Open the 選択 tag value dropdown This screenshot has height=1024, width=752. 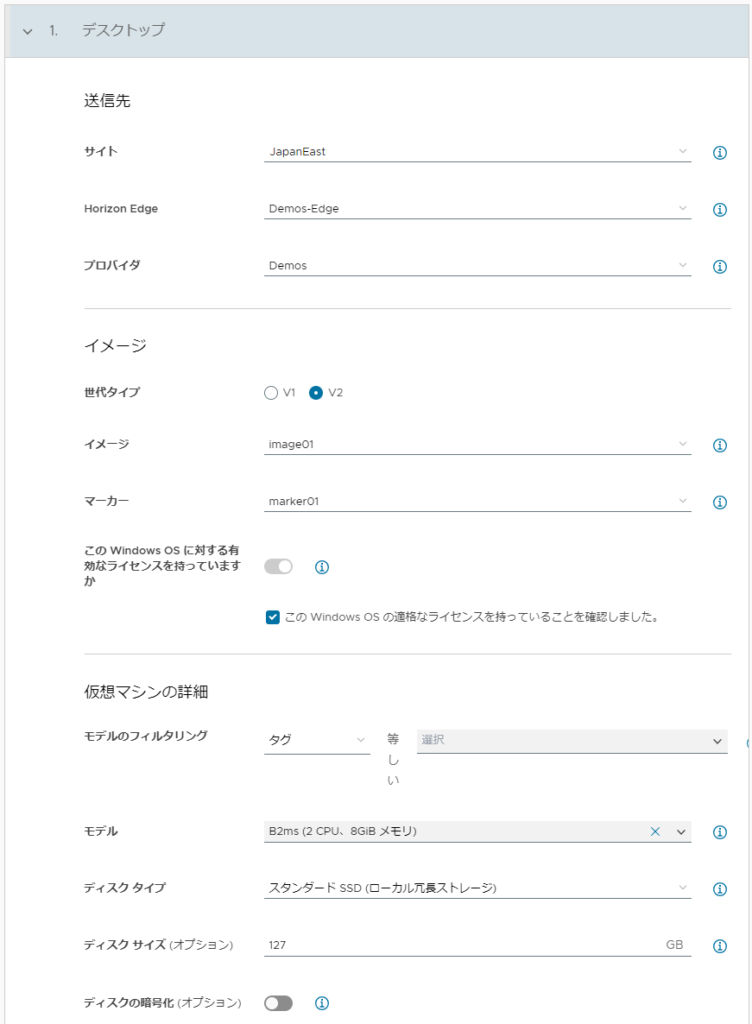(572, 741)
